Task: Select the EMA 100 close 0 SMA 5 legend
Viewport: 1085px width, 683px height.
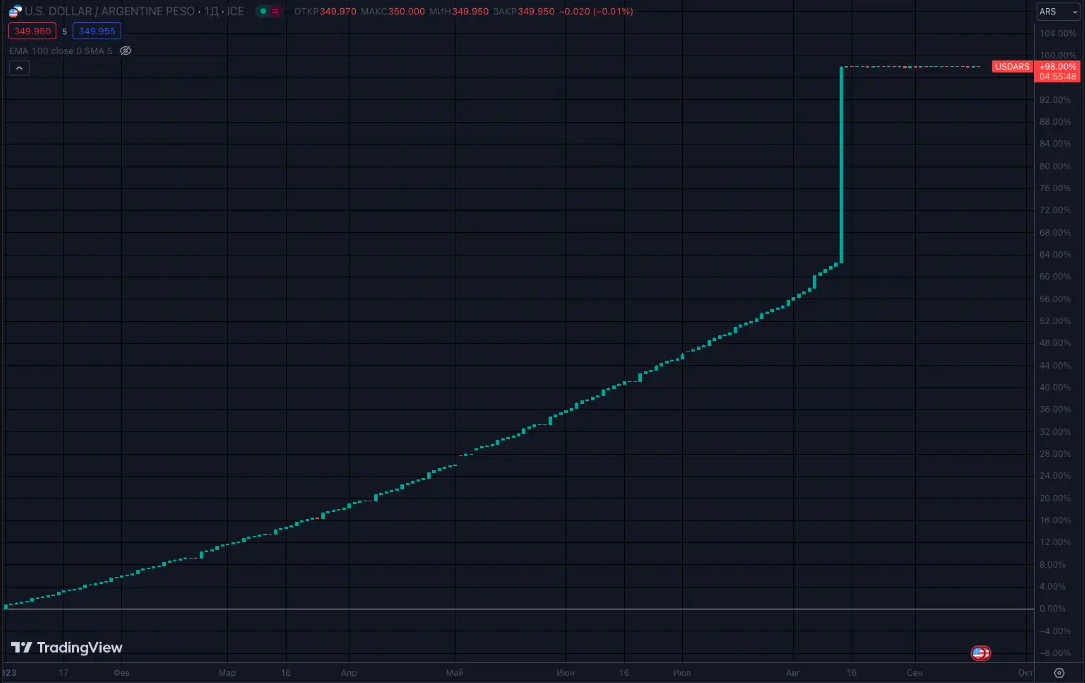Action: coord(61,51)
